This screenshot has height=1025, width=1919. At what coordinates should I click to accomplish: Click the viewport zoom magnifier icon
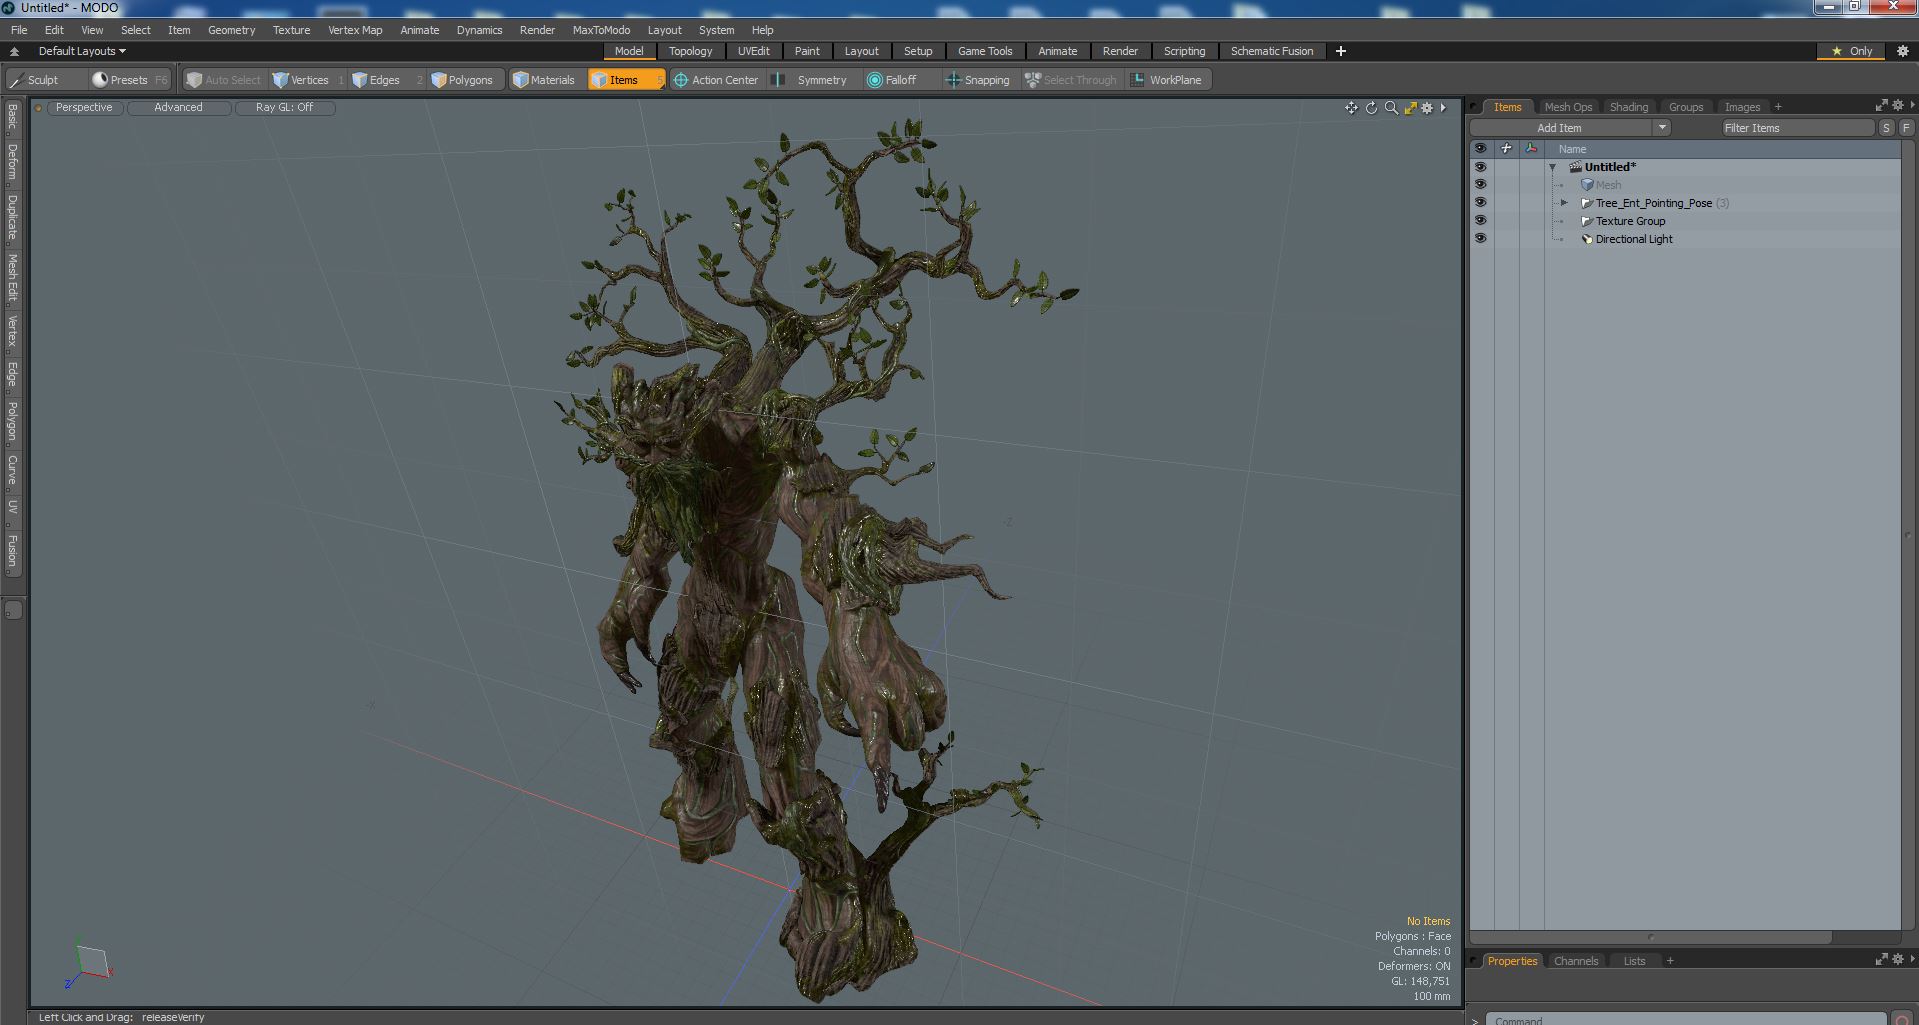point(1391,108)
